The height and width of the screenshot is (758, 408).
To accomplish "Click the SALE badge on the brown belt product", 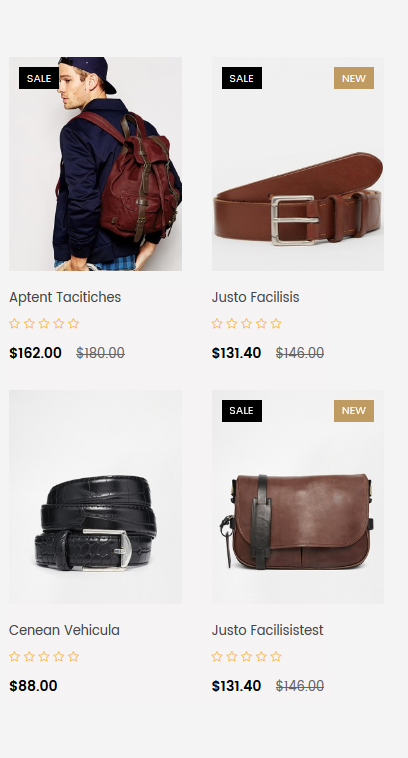I will (x=242, y=78).
